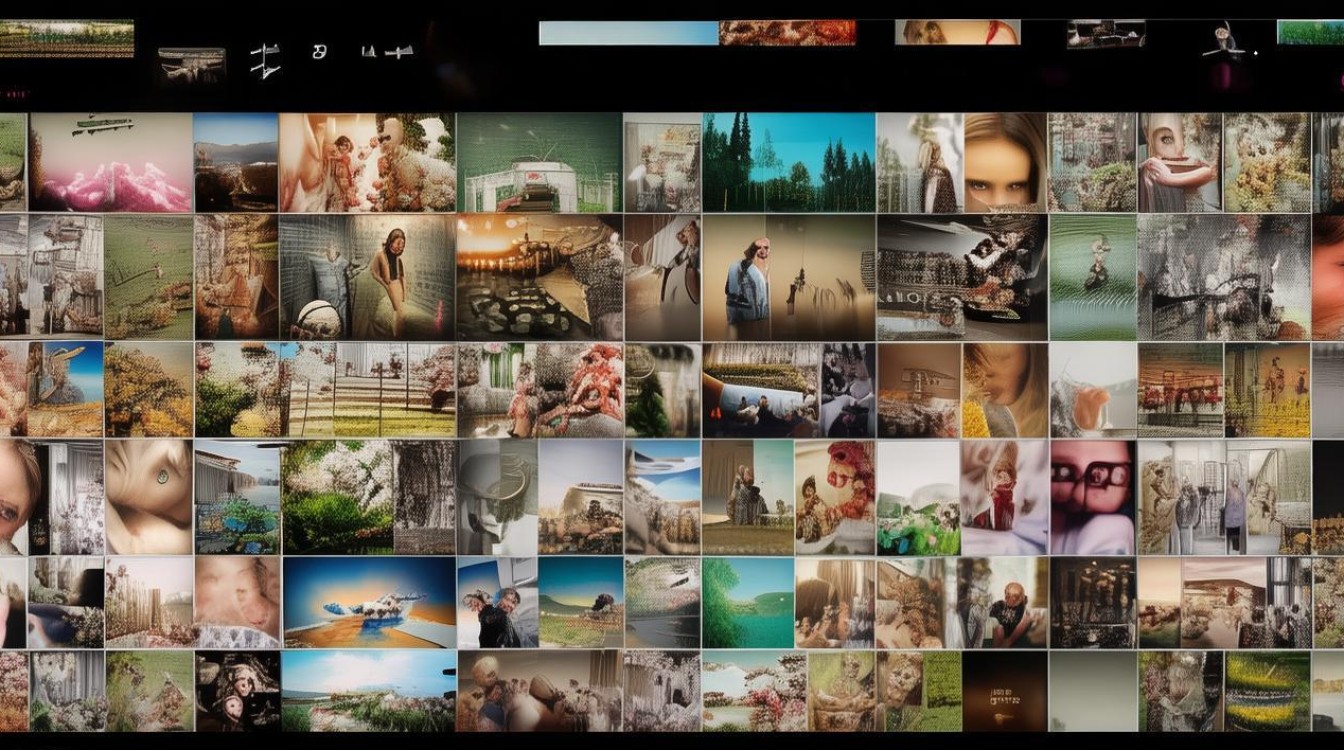The height and width of the screenshot is (750, 1344).
Task: Open the wide landscape strip thumbnail at top-left
Action: 66,38
